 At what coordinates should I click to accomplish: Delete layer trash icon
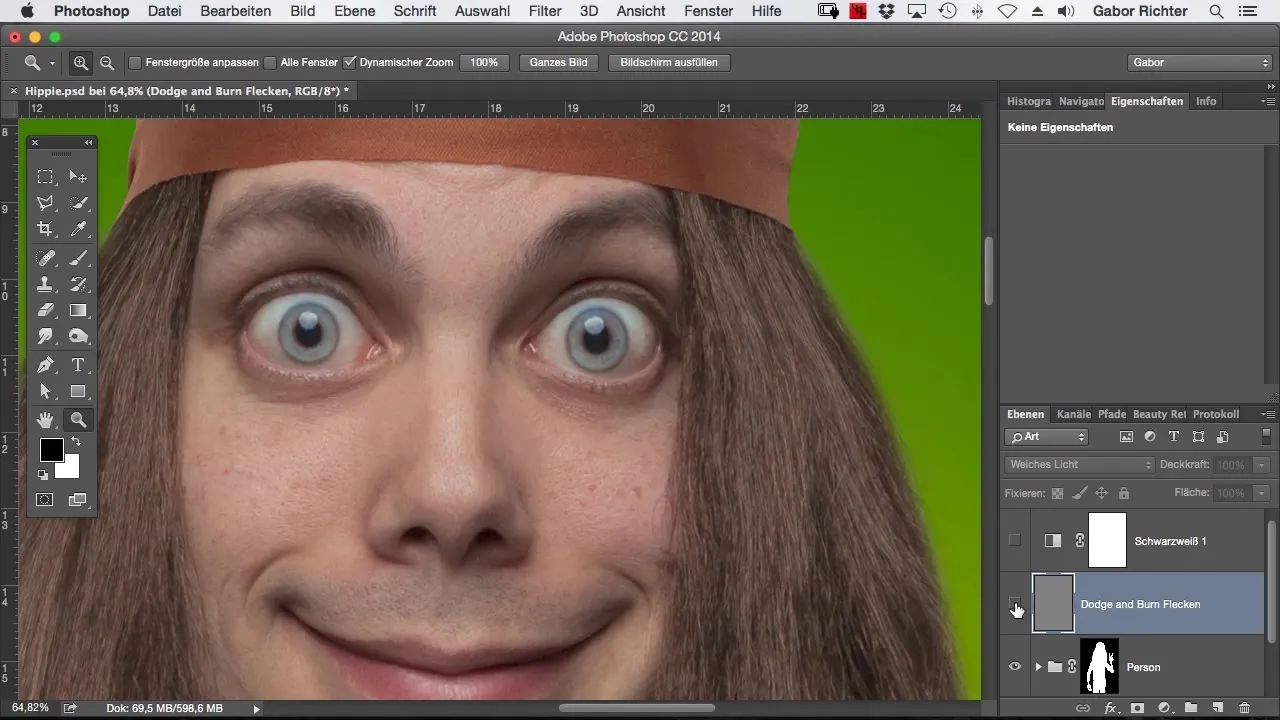[1244, 708]
